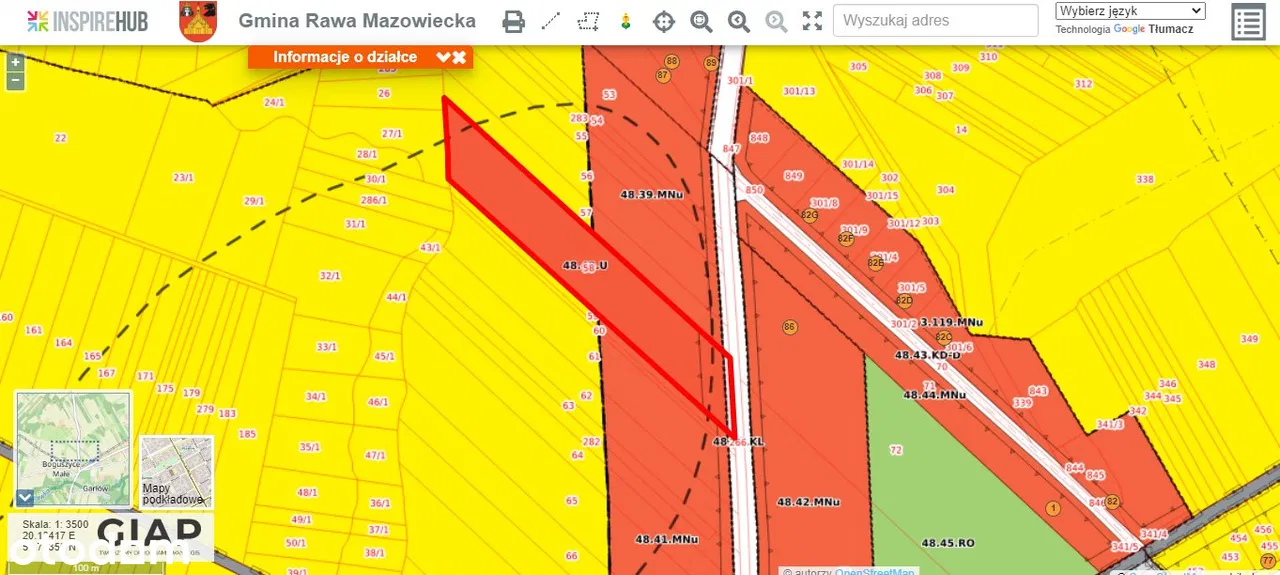Close the Informacje o działce panel
The width and height of the screenshot is (1280, 575).
click(460, 57)
